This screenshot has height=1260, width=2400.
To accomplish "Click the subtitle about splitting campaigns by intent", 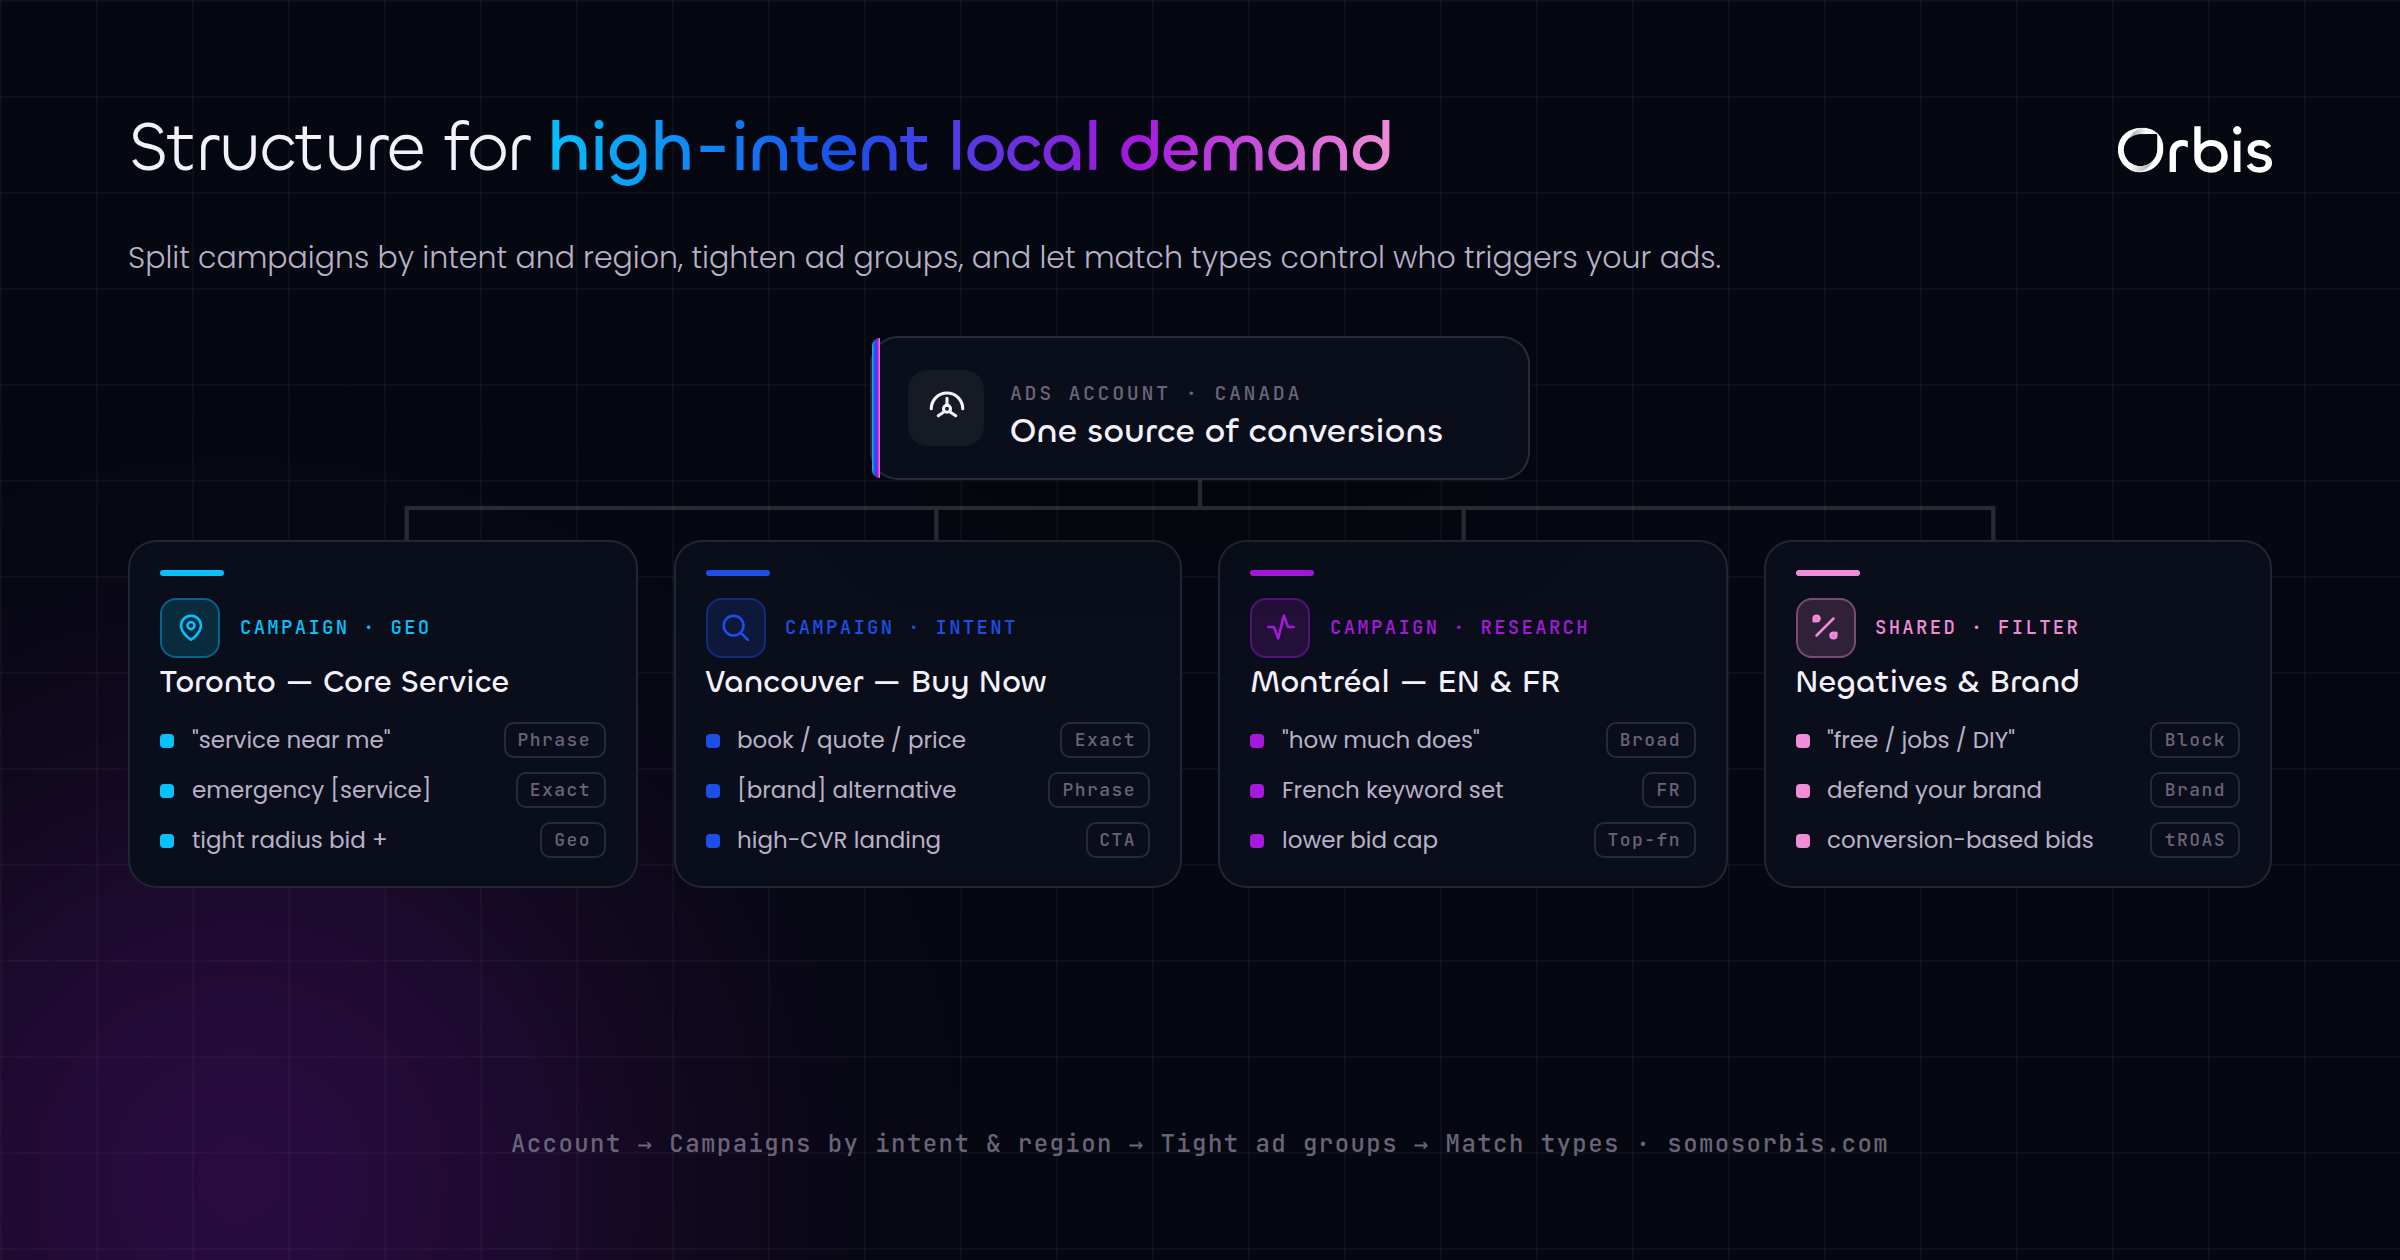I will pyautogui.click(x=924, y=258).
